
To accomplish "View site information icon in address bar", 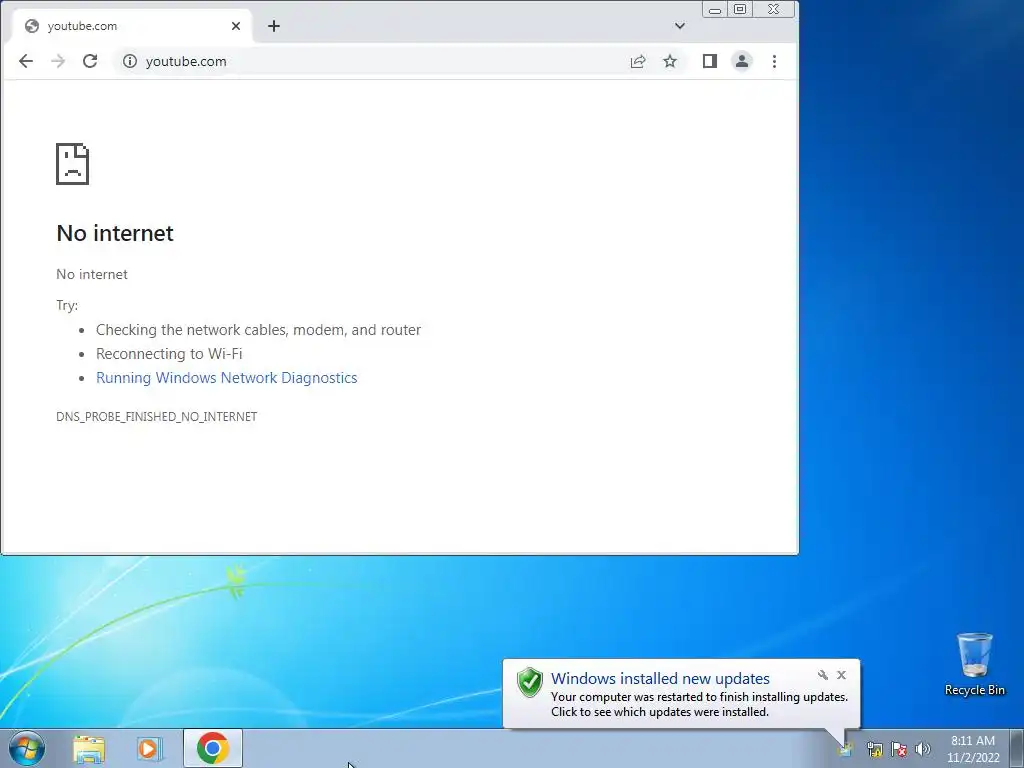I will point(130,61).
